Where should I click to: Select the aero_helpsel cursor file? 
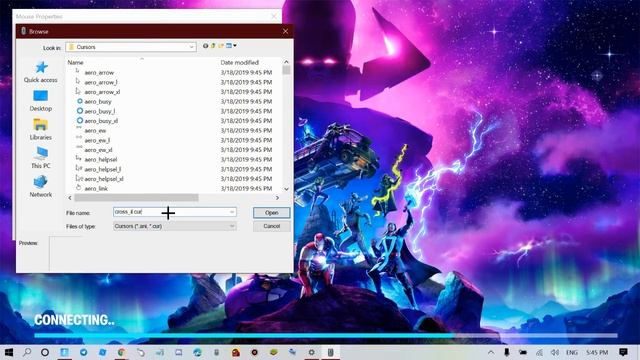tap(101, 160)
